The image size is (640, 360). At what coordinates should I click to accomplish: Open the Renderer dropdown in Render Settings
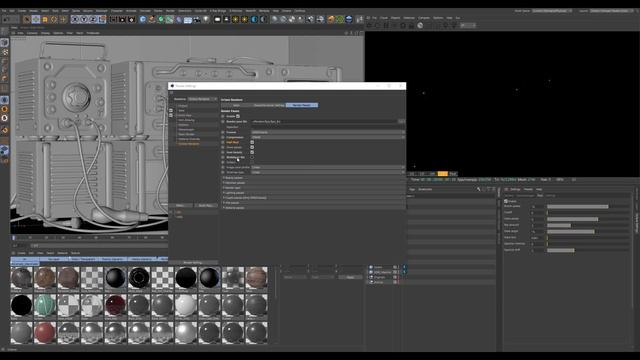tap(202, 99)
